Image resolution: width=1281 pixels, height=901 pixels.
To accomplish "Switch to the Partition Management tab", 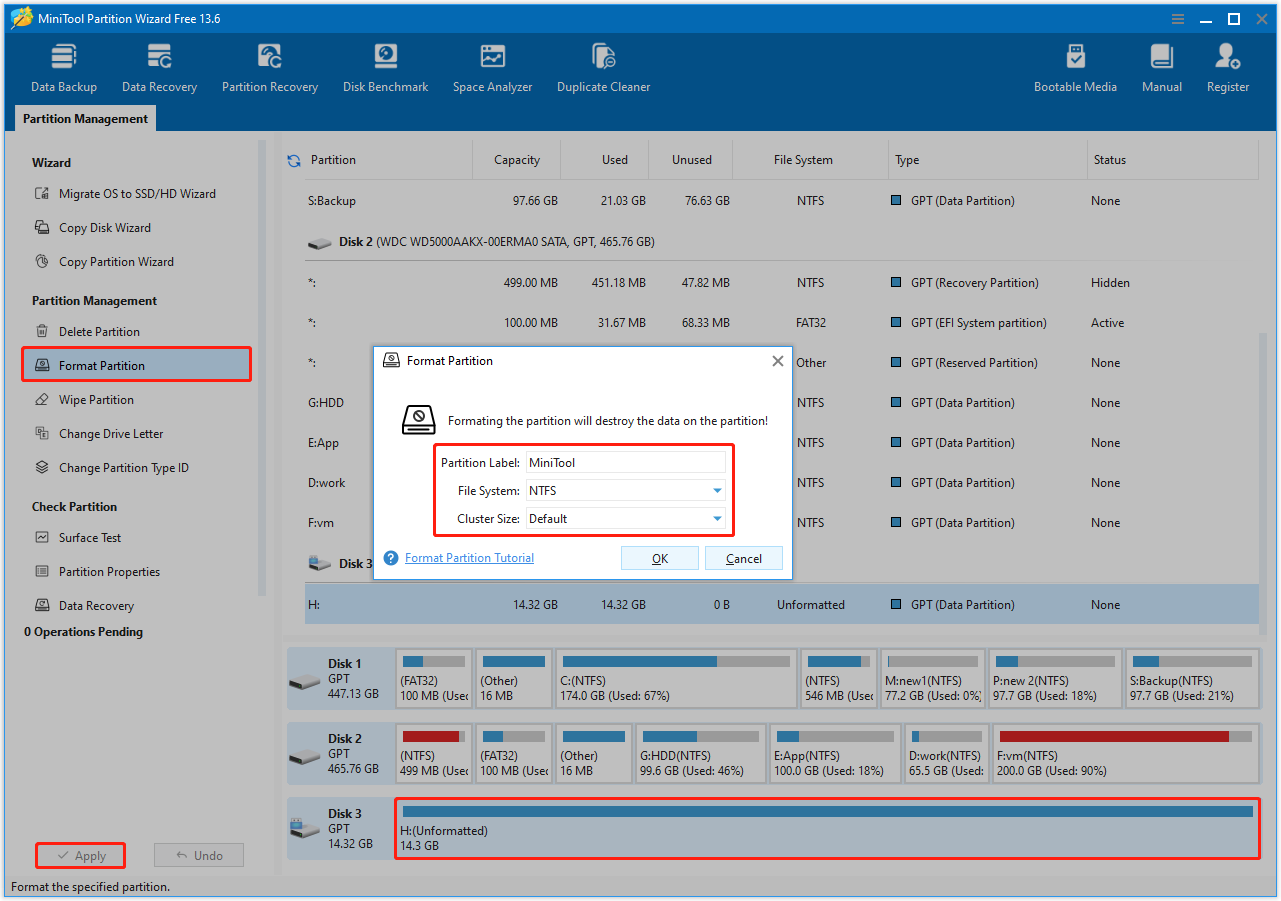I will 86,119.
